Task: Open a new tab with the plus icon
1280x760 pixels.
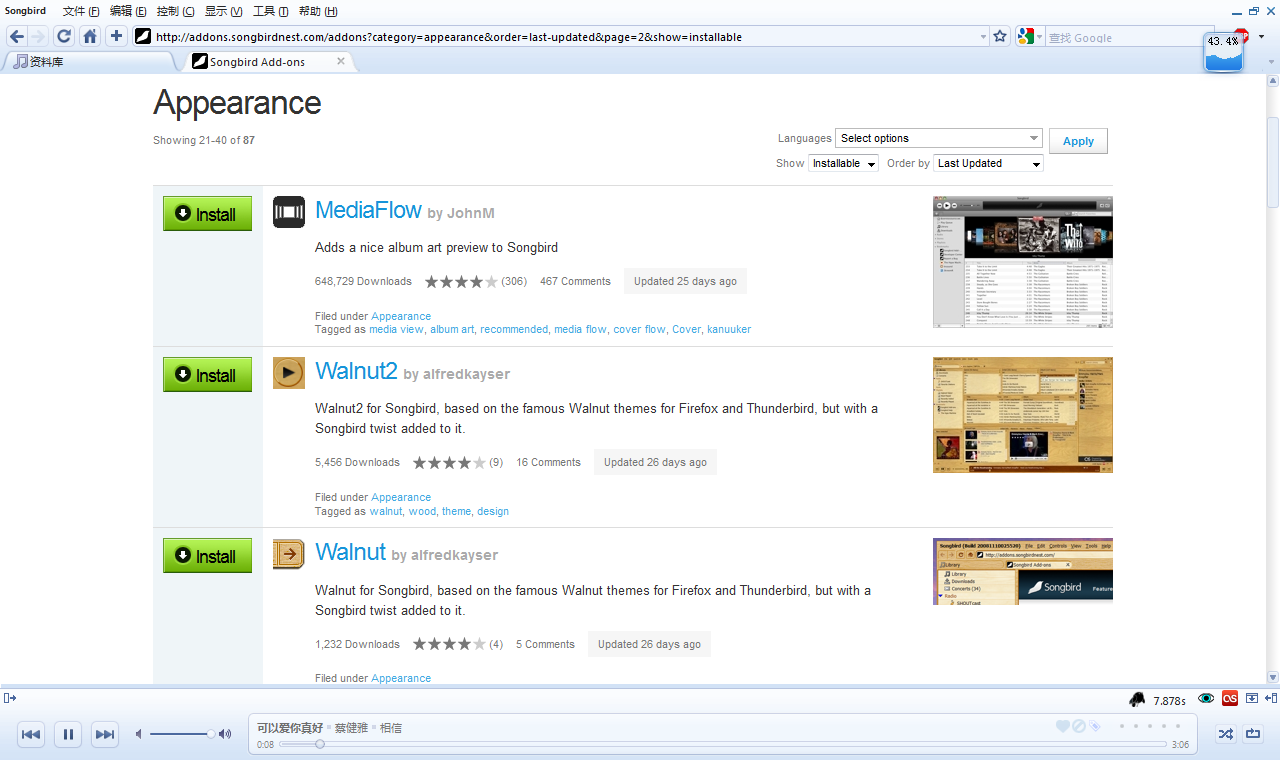Action: (x=117, y=36)
